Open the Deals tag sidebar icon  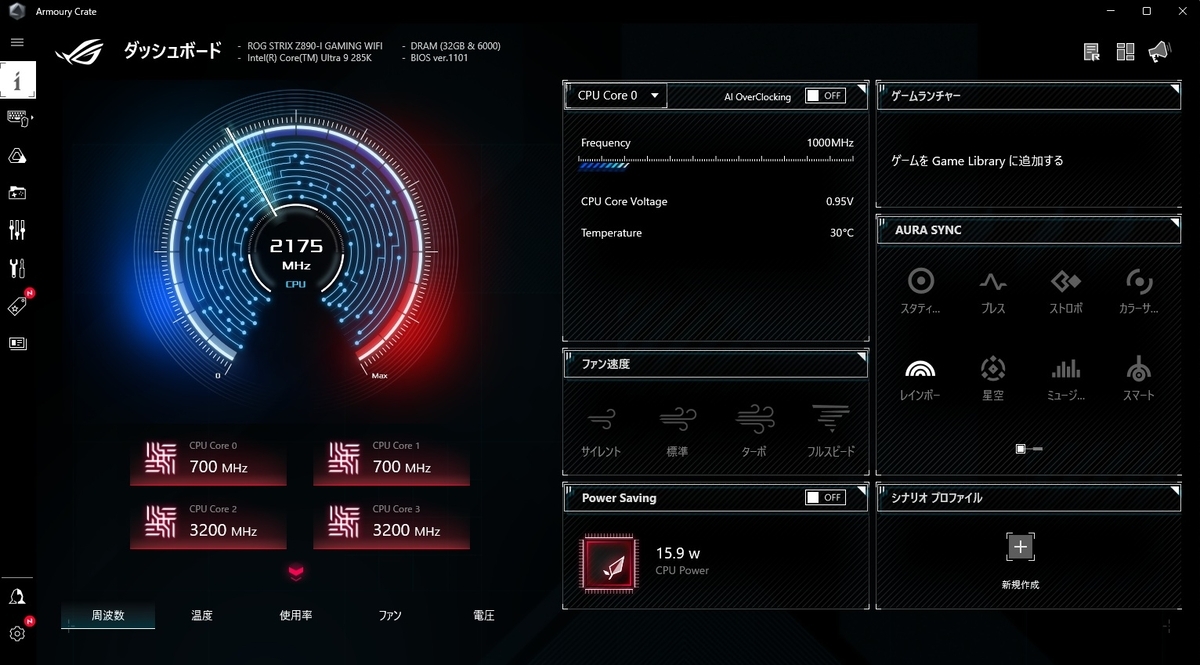pos(17,306)
